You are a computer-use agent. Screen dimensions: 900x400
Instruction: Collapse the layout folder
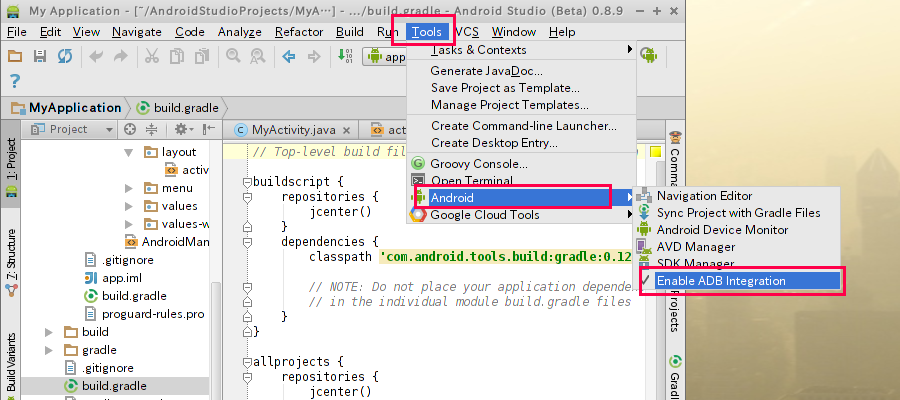[x=129, y=152]
